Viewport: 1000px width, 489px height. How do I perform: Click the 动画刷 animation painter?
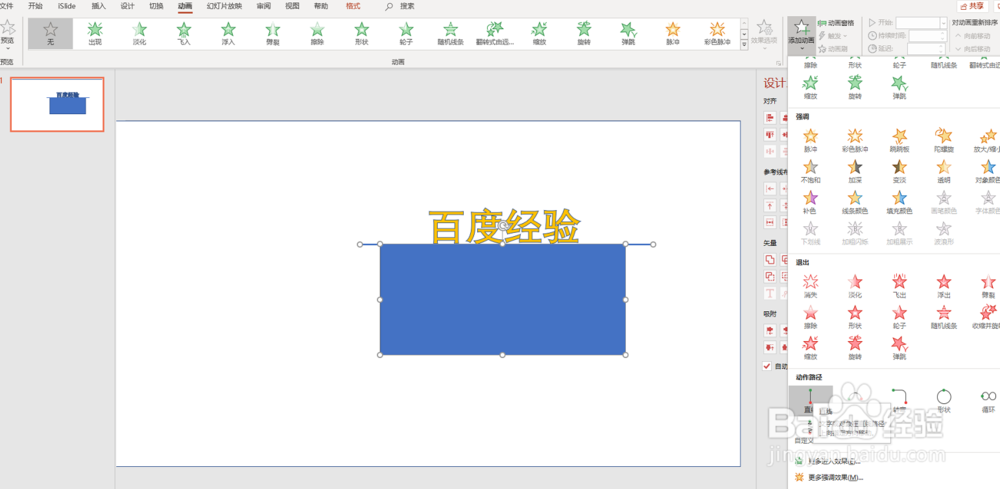click(831, 48)
